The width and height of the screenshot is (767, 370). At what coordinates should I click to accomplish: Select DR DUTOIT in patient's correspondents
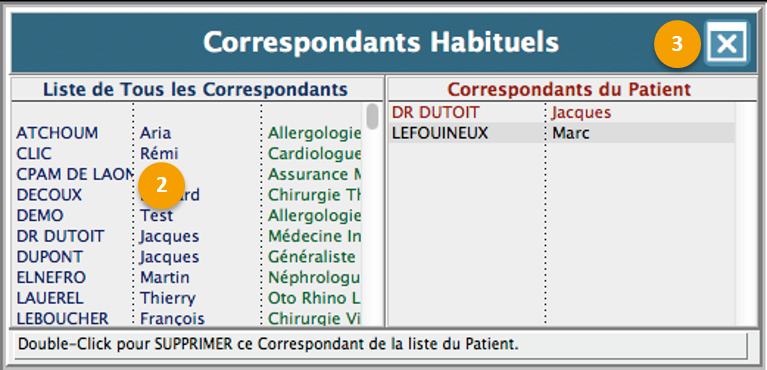click(x=435, y=113)
